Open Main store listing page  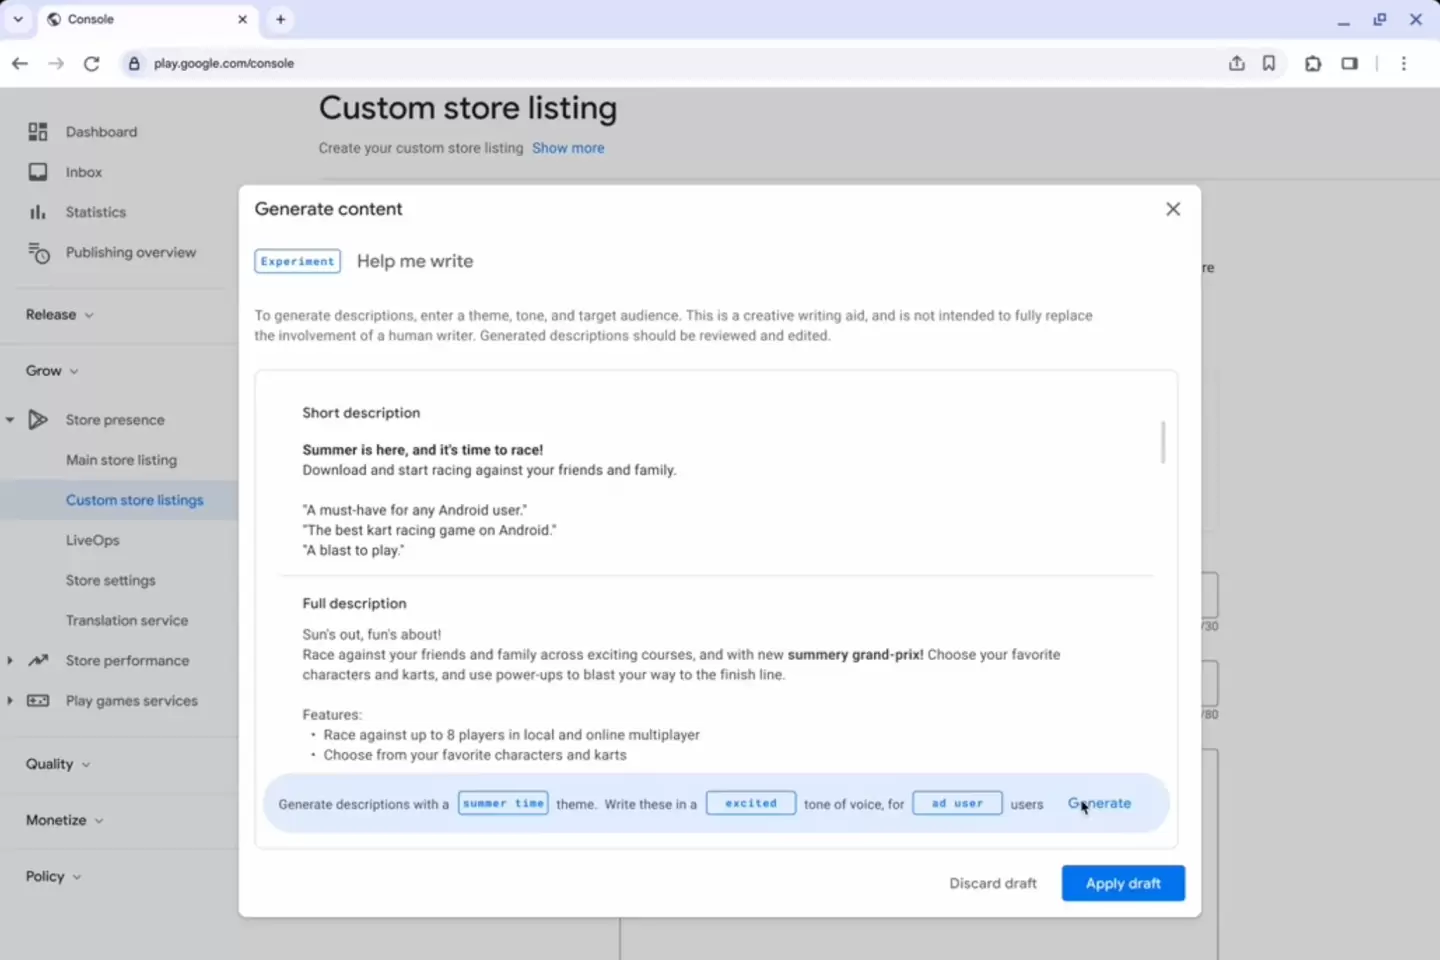pos(121,460)
